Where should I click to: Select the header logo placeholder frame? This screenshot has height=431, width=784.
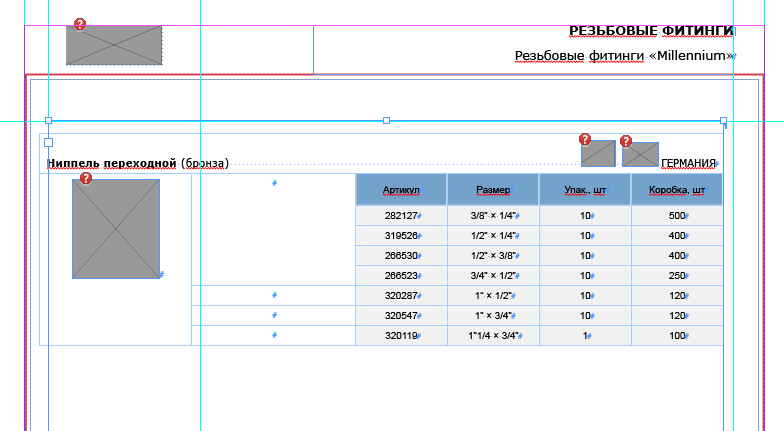pyautogui.click(x=114, y=46)
